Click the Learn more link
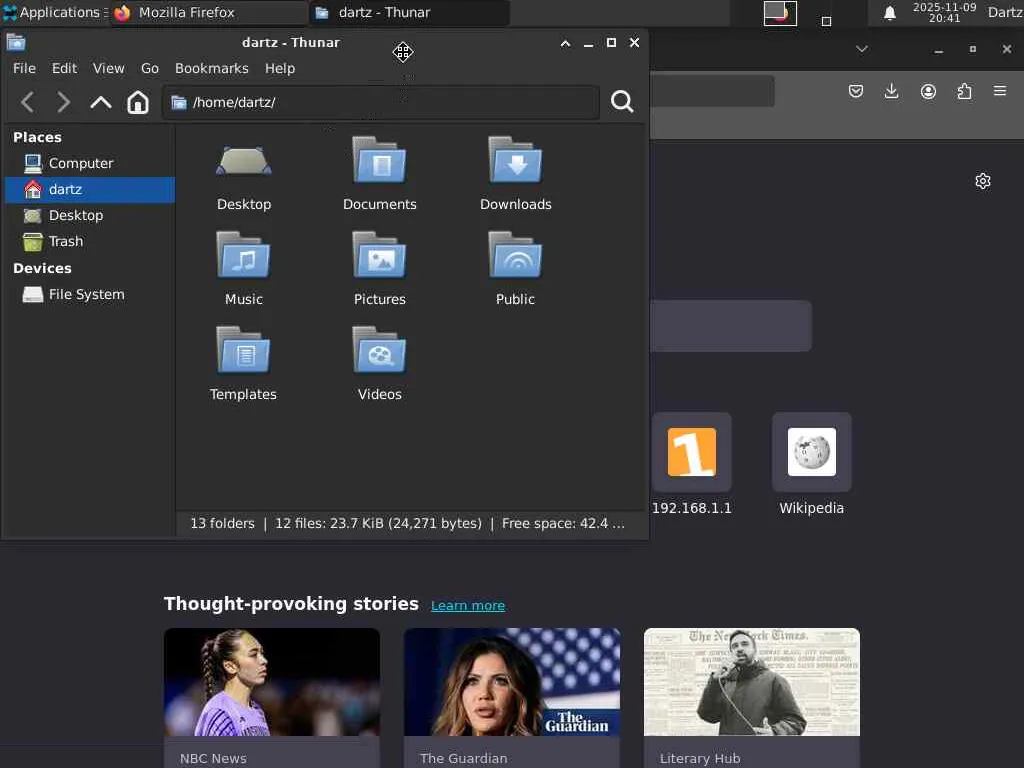Image resolution: width=1024 pixels, height=768 pixels. 467,605
